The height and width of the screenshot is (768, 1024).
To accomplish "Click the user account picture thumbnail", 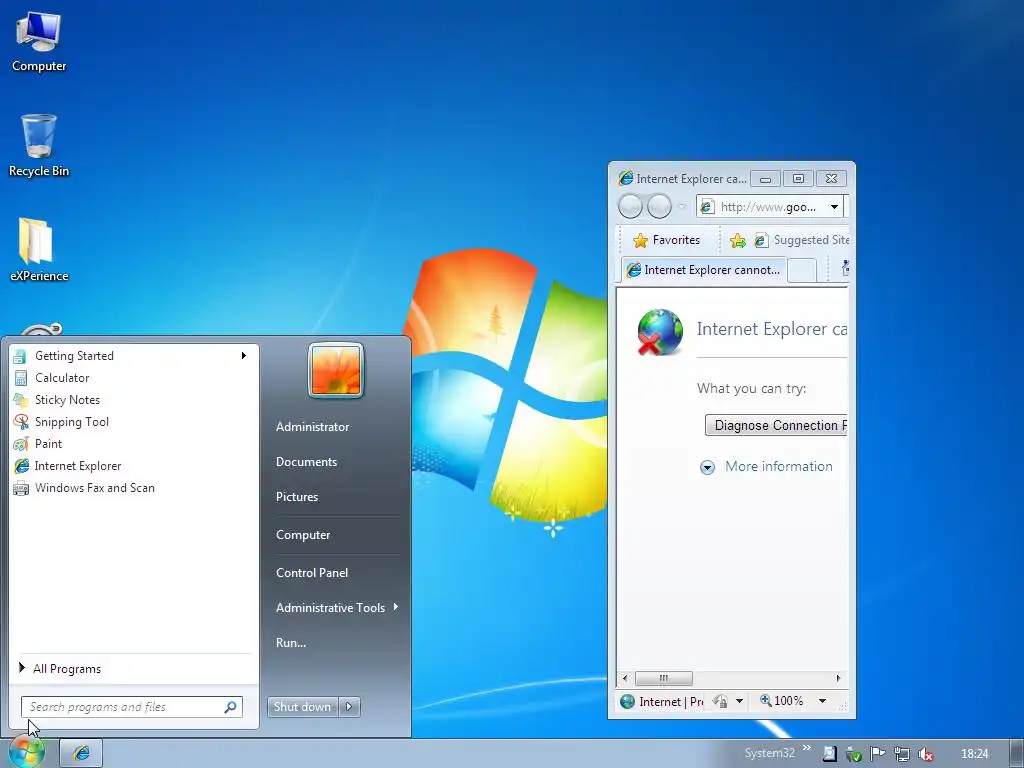I will click(336, 370).
